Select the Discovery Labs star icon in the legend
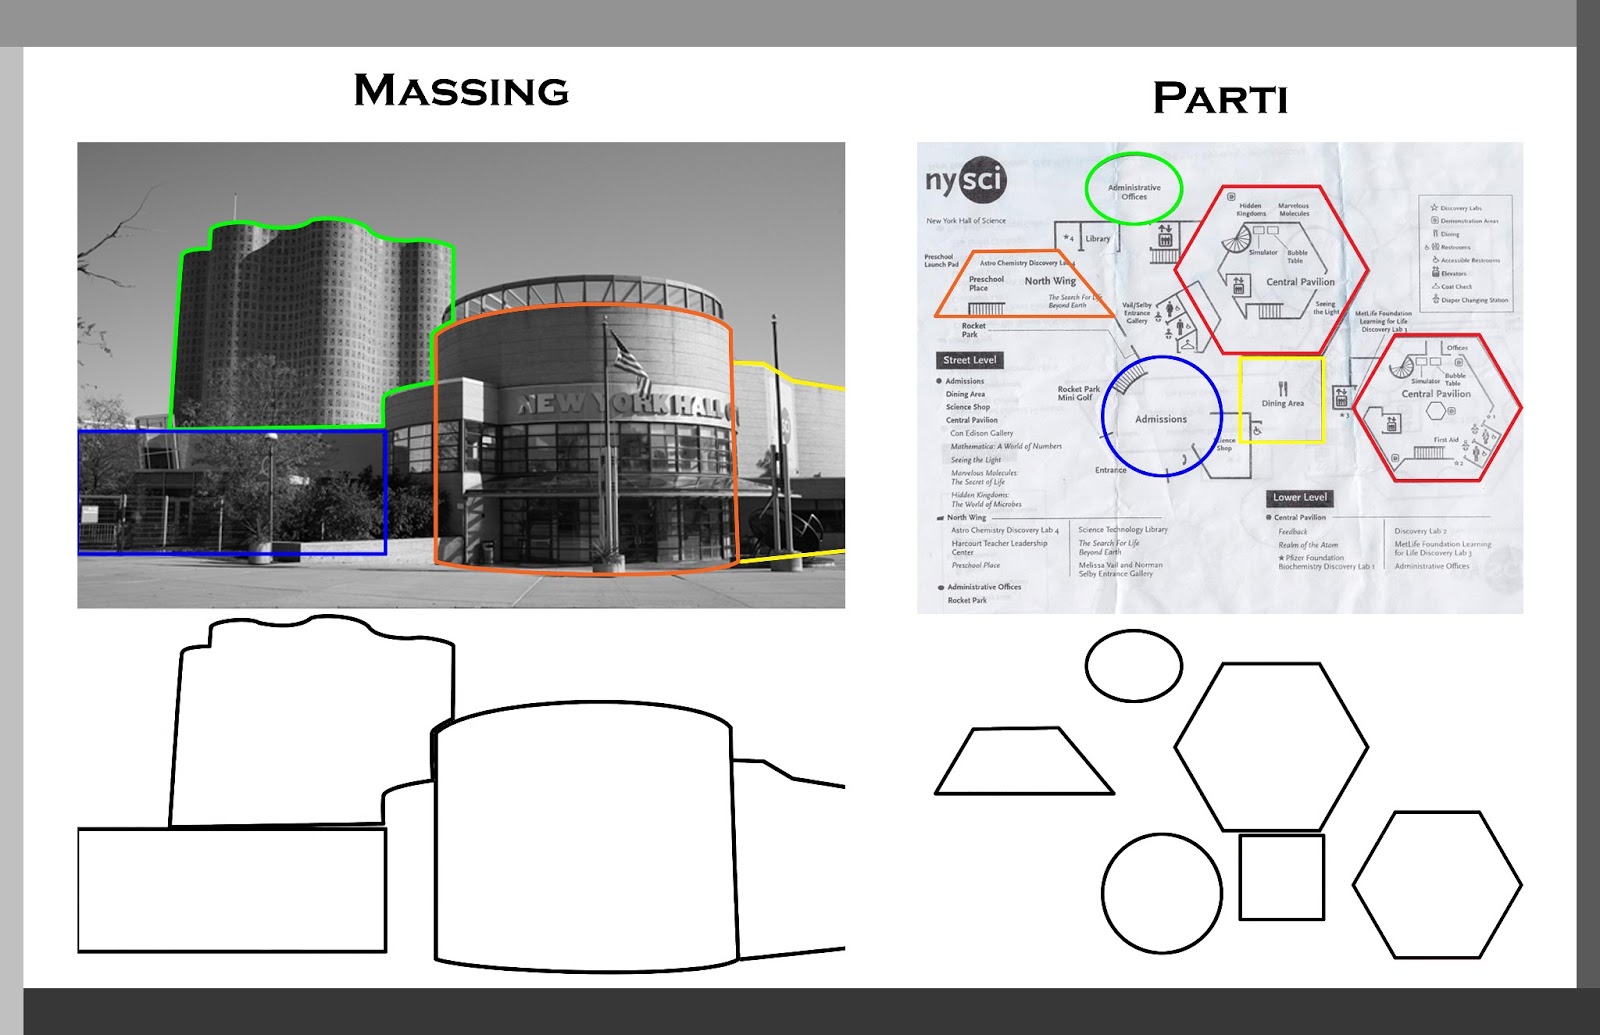The width and height of the screenshot is (1600, 1035). pyautogui.click(x=1435, y=208)
